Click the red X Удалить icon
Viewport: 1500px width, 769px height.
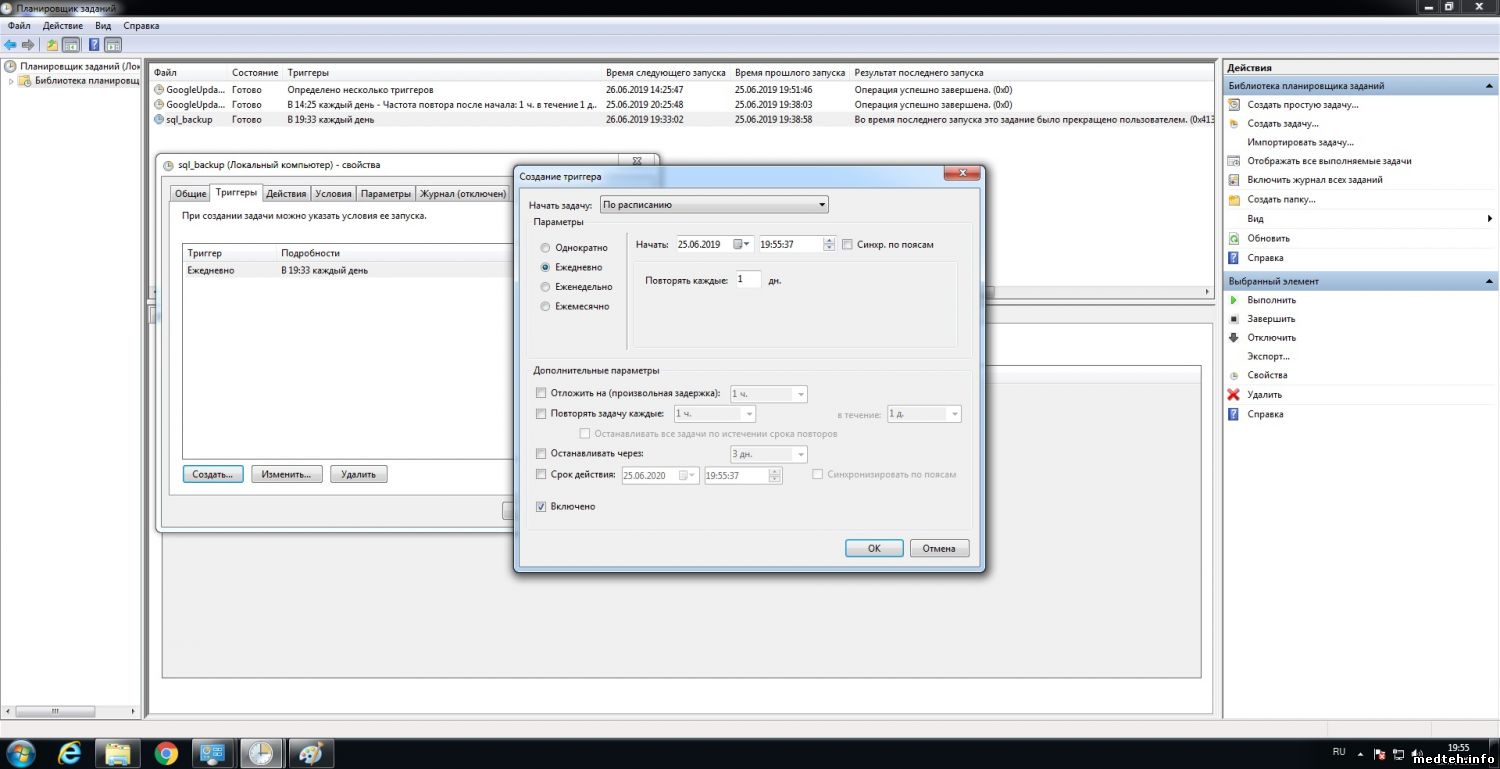coord(1234,395)
